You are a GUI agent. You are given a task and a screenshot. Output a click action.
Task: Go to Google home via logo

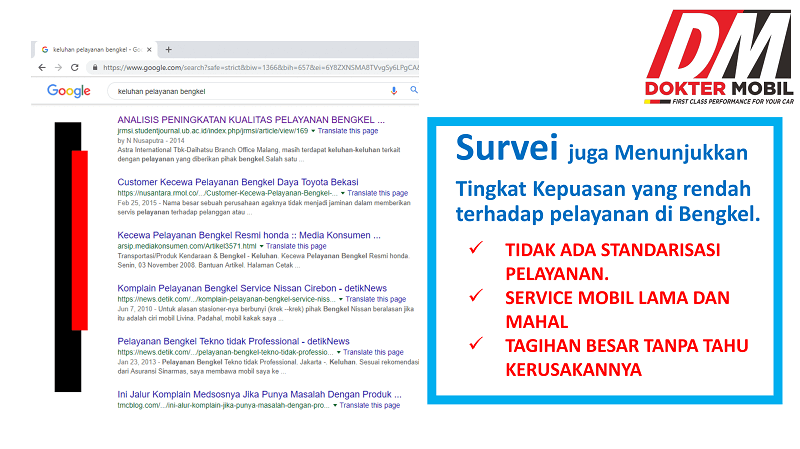pos(68,91)
